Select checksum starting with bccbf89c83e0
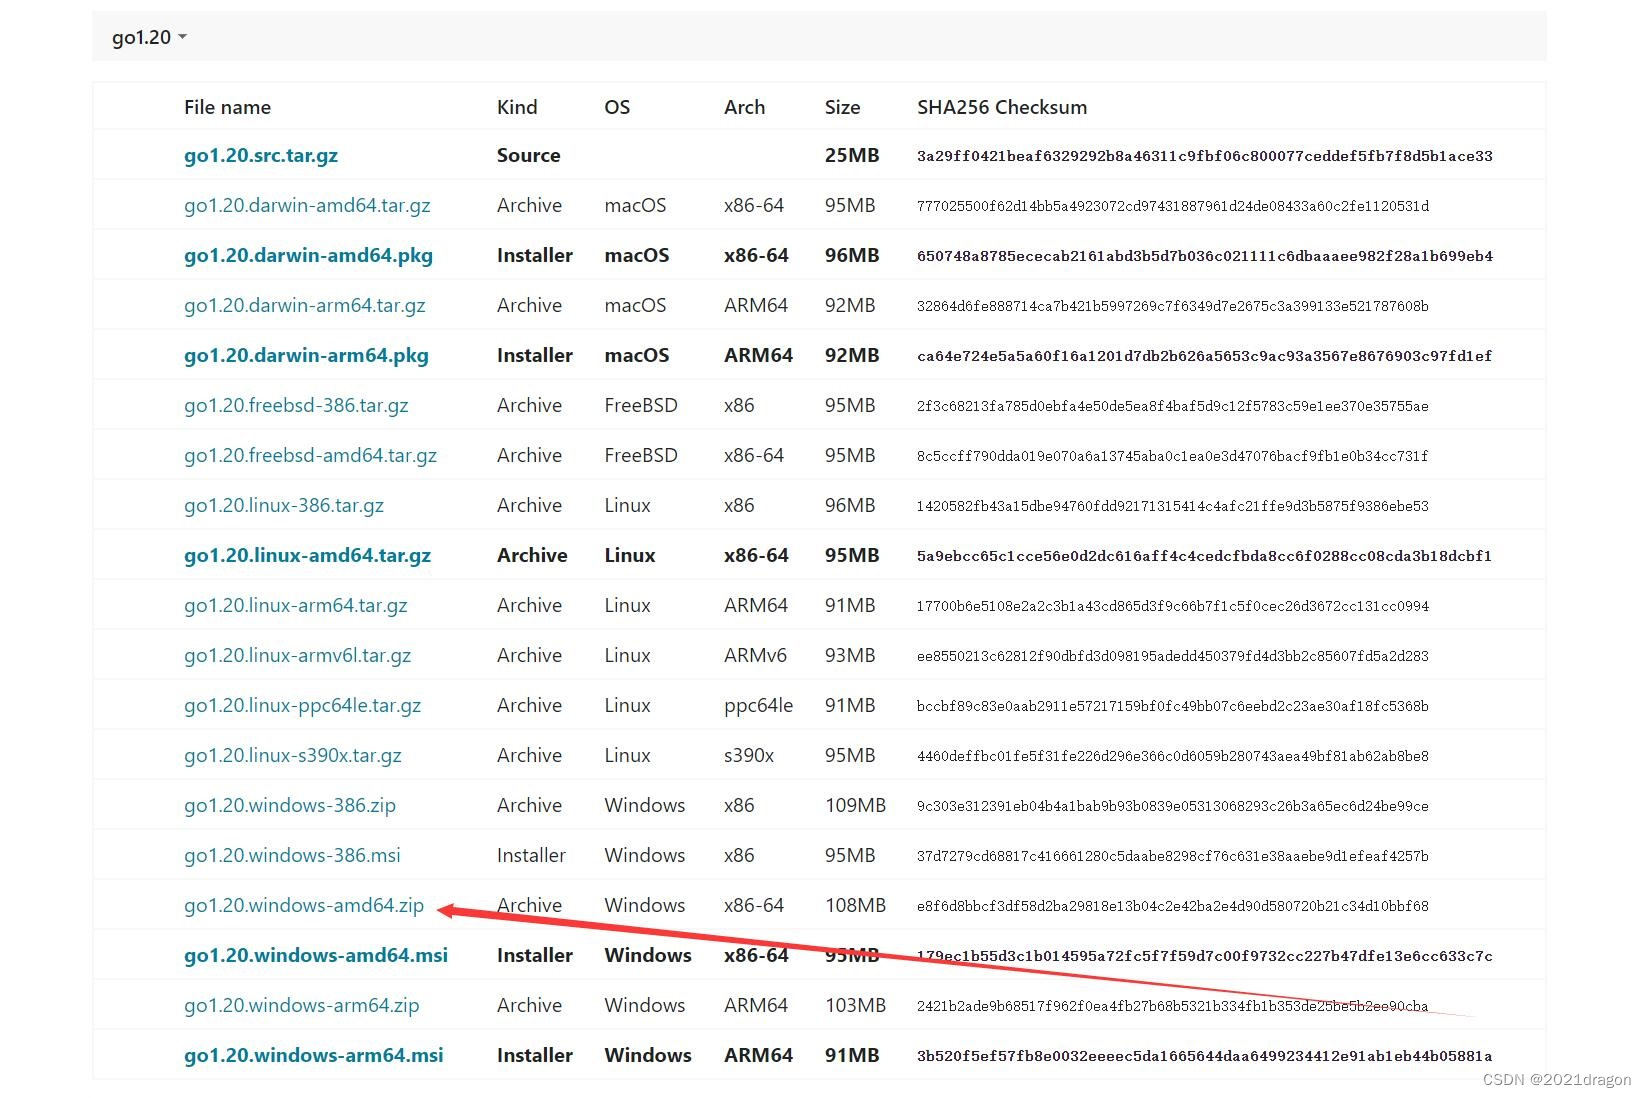 coord(1173,706)
